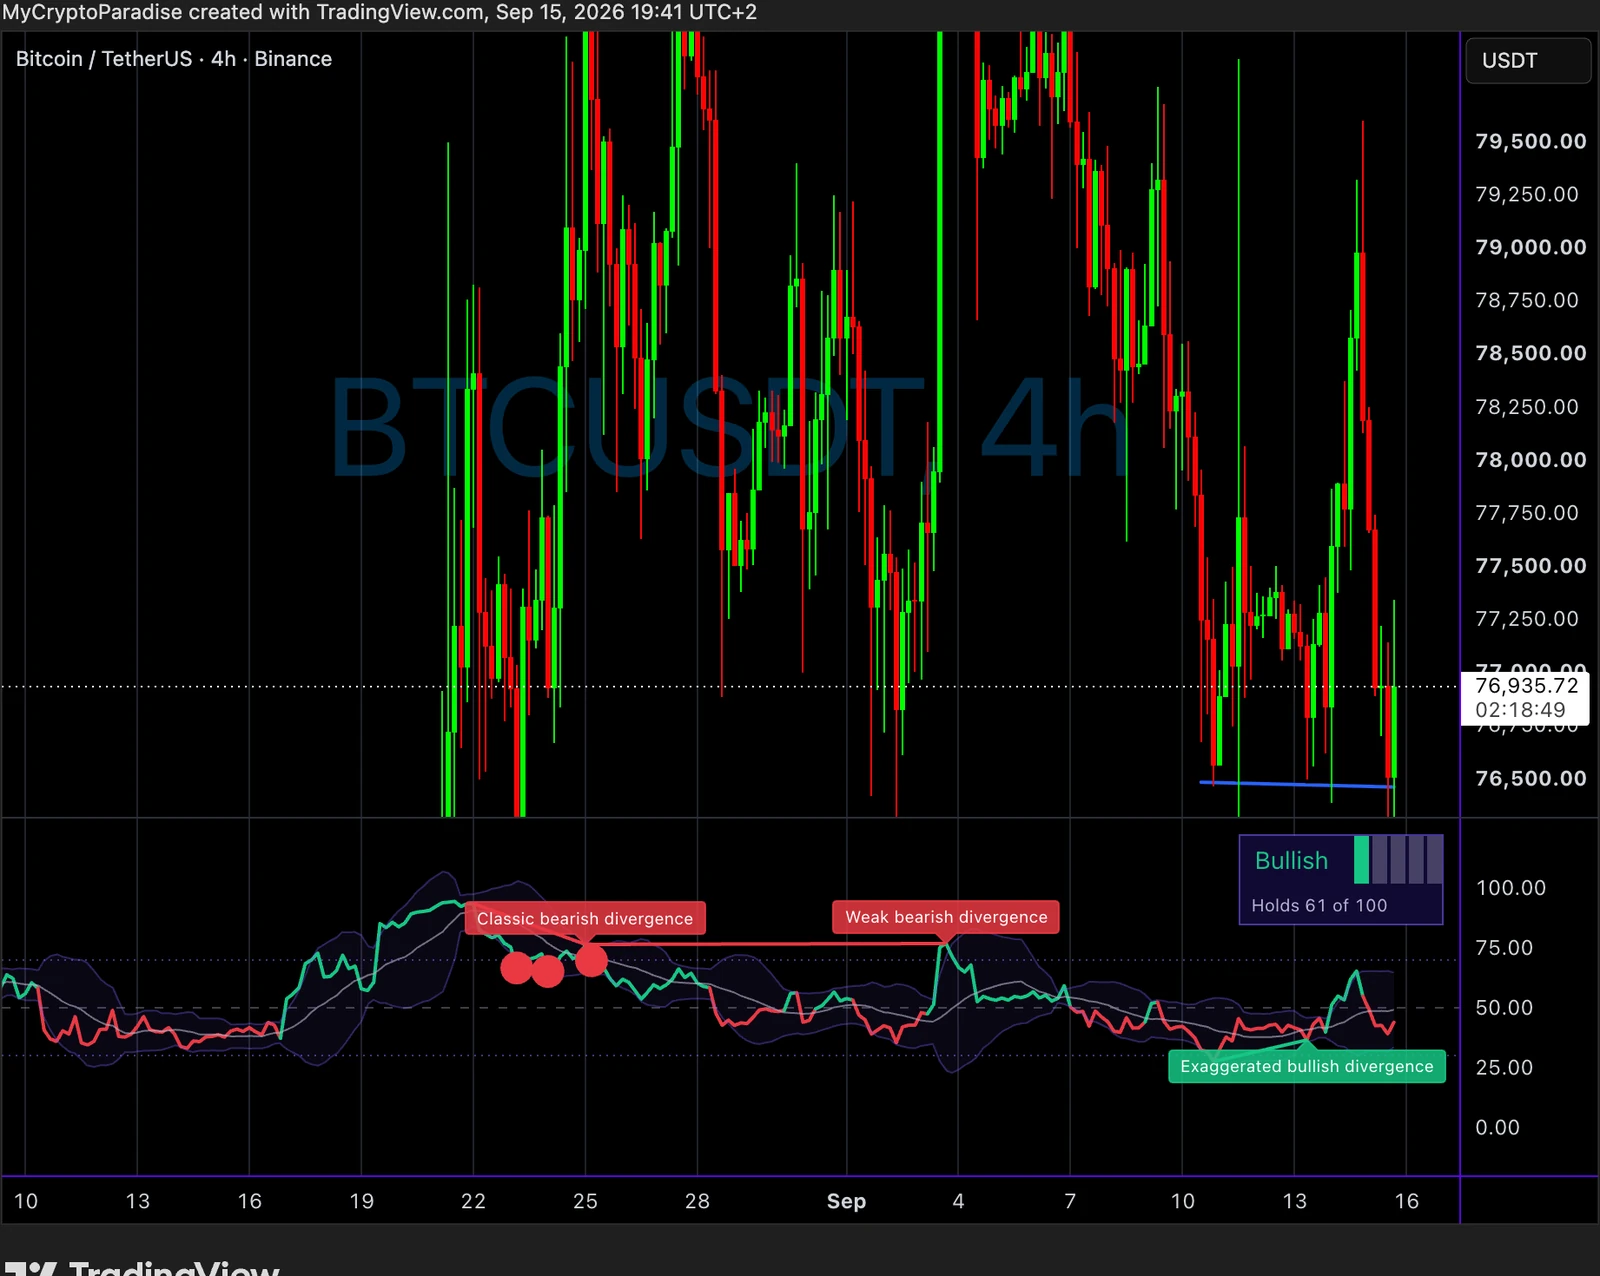Click the indicator scale 0.00 label
The height and width of the screenshot is (1276, 1600).
pyautogui.click(x=1497, y=1128)
